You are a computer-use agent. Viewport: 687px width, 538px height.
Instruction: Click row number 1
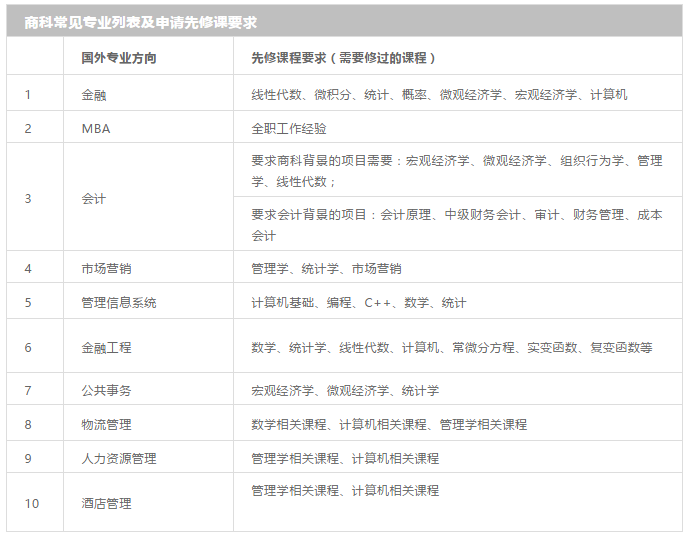(x=28, y=94)
